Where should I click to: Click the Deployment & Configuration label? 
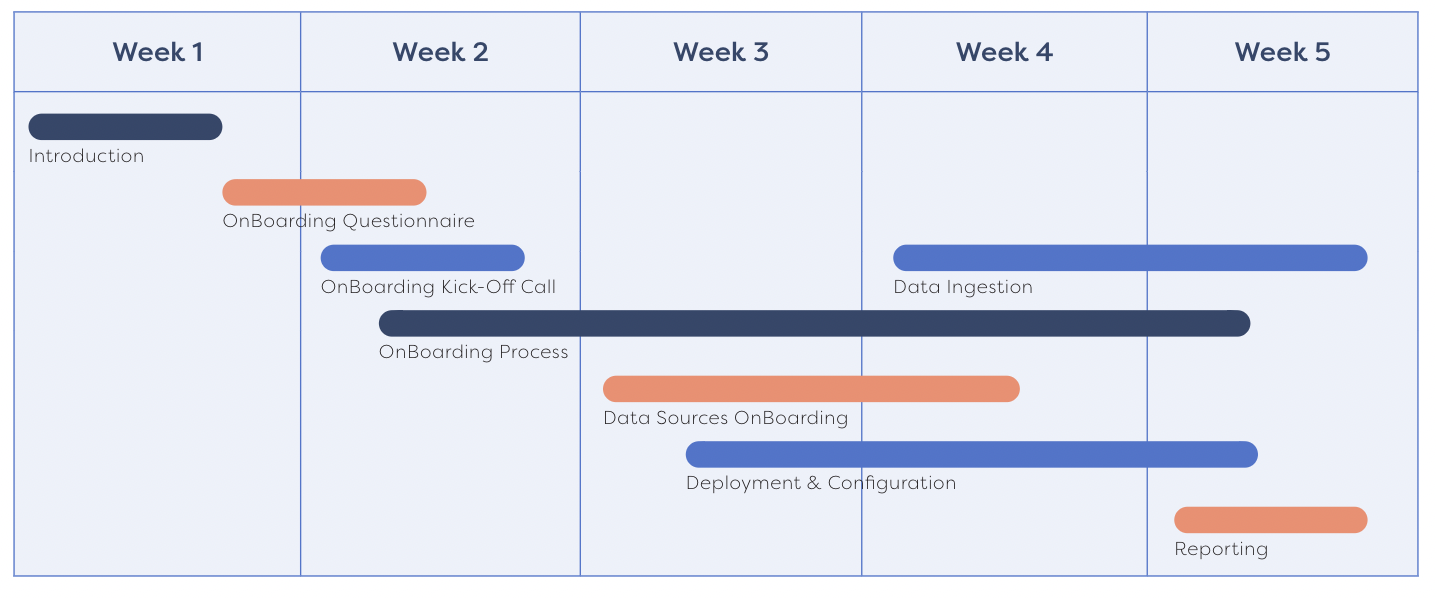[x=821, y=483]
